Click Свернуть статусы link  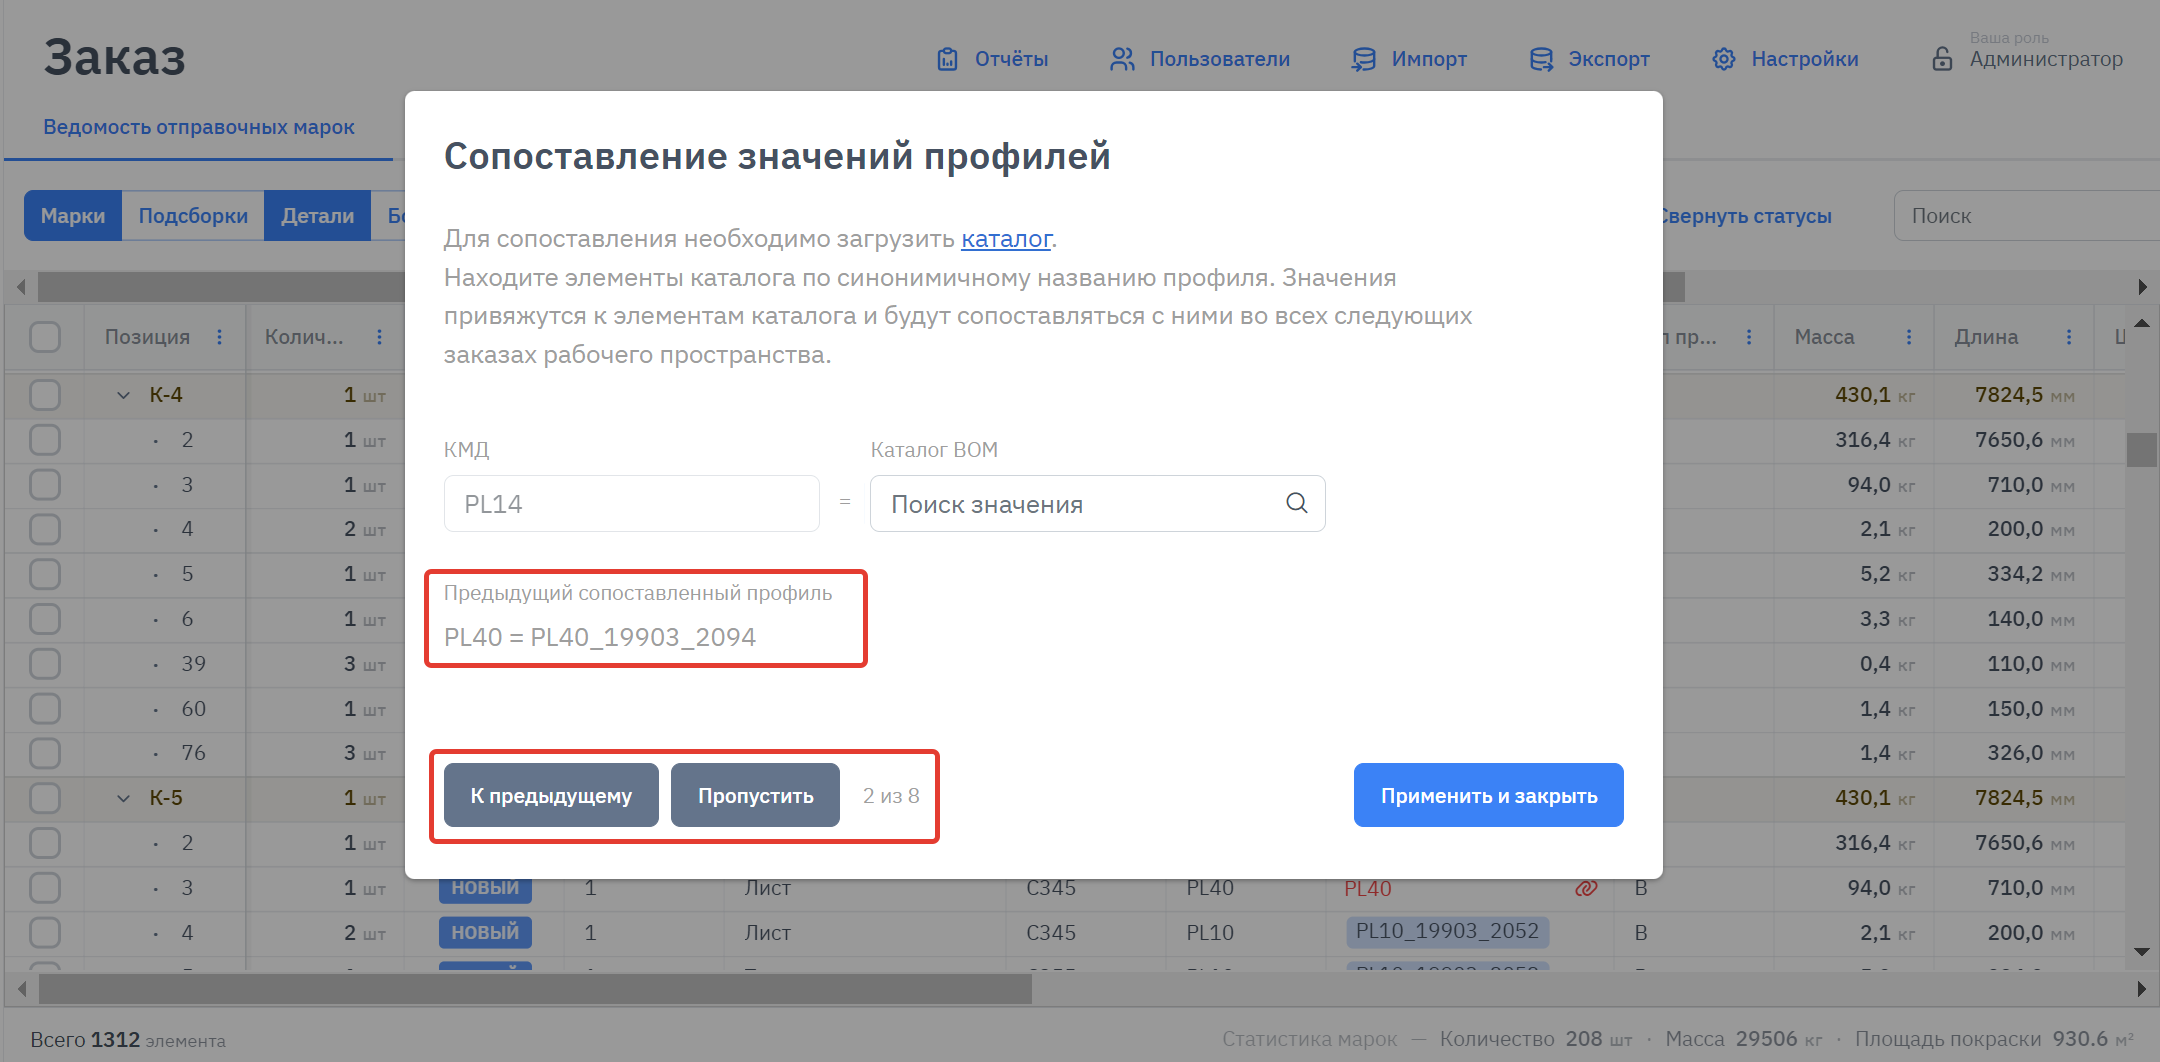point(1747,216)
